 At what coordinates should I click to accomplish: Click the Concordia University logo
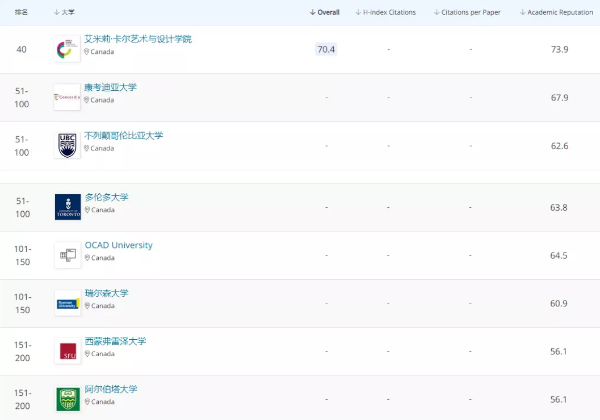point(67,97)
